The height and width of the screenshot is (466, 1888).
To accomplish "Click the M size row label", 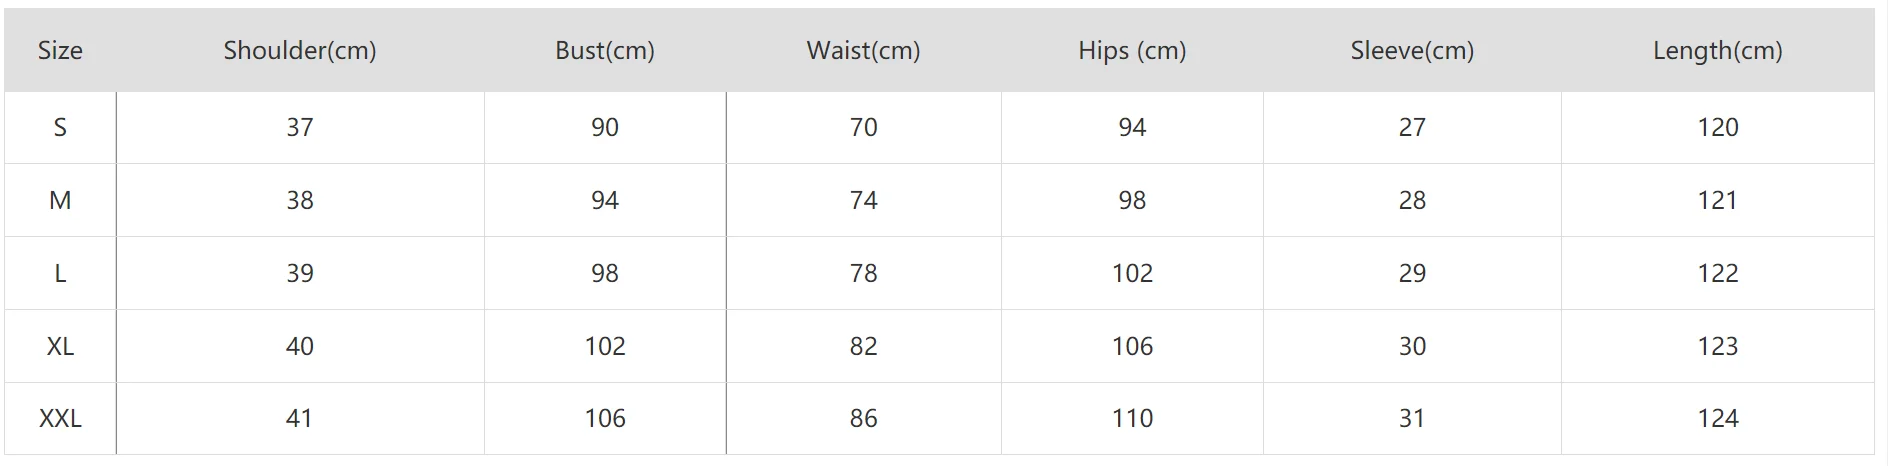I will [60, 200].
